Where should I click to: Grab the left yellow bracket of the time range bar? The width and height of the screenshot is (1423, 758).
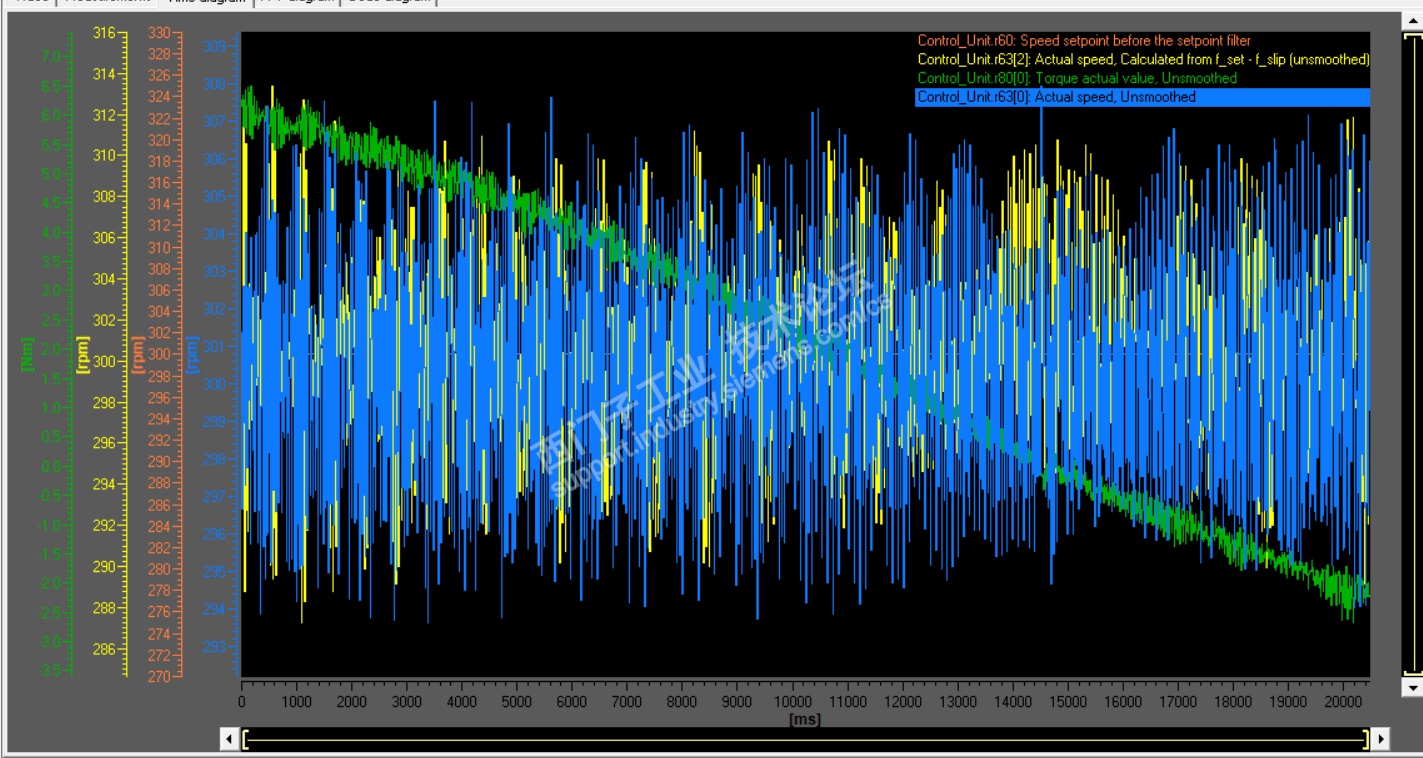click(246, 739)
